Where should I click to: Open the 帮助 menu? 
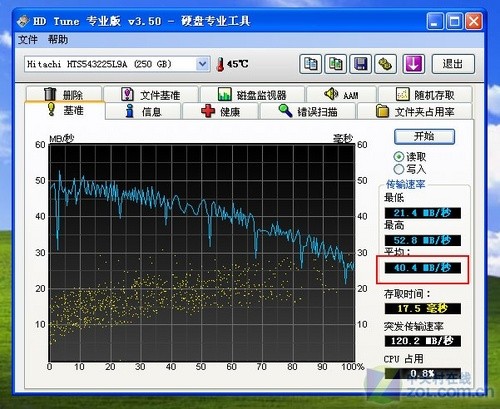point(58,40)
